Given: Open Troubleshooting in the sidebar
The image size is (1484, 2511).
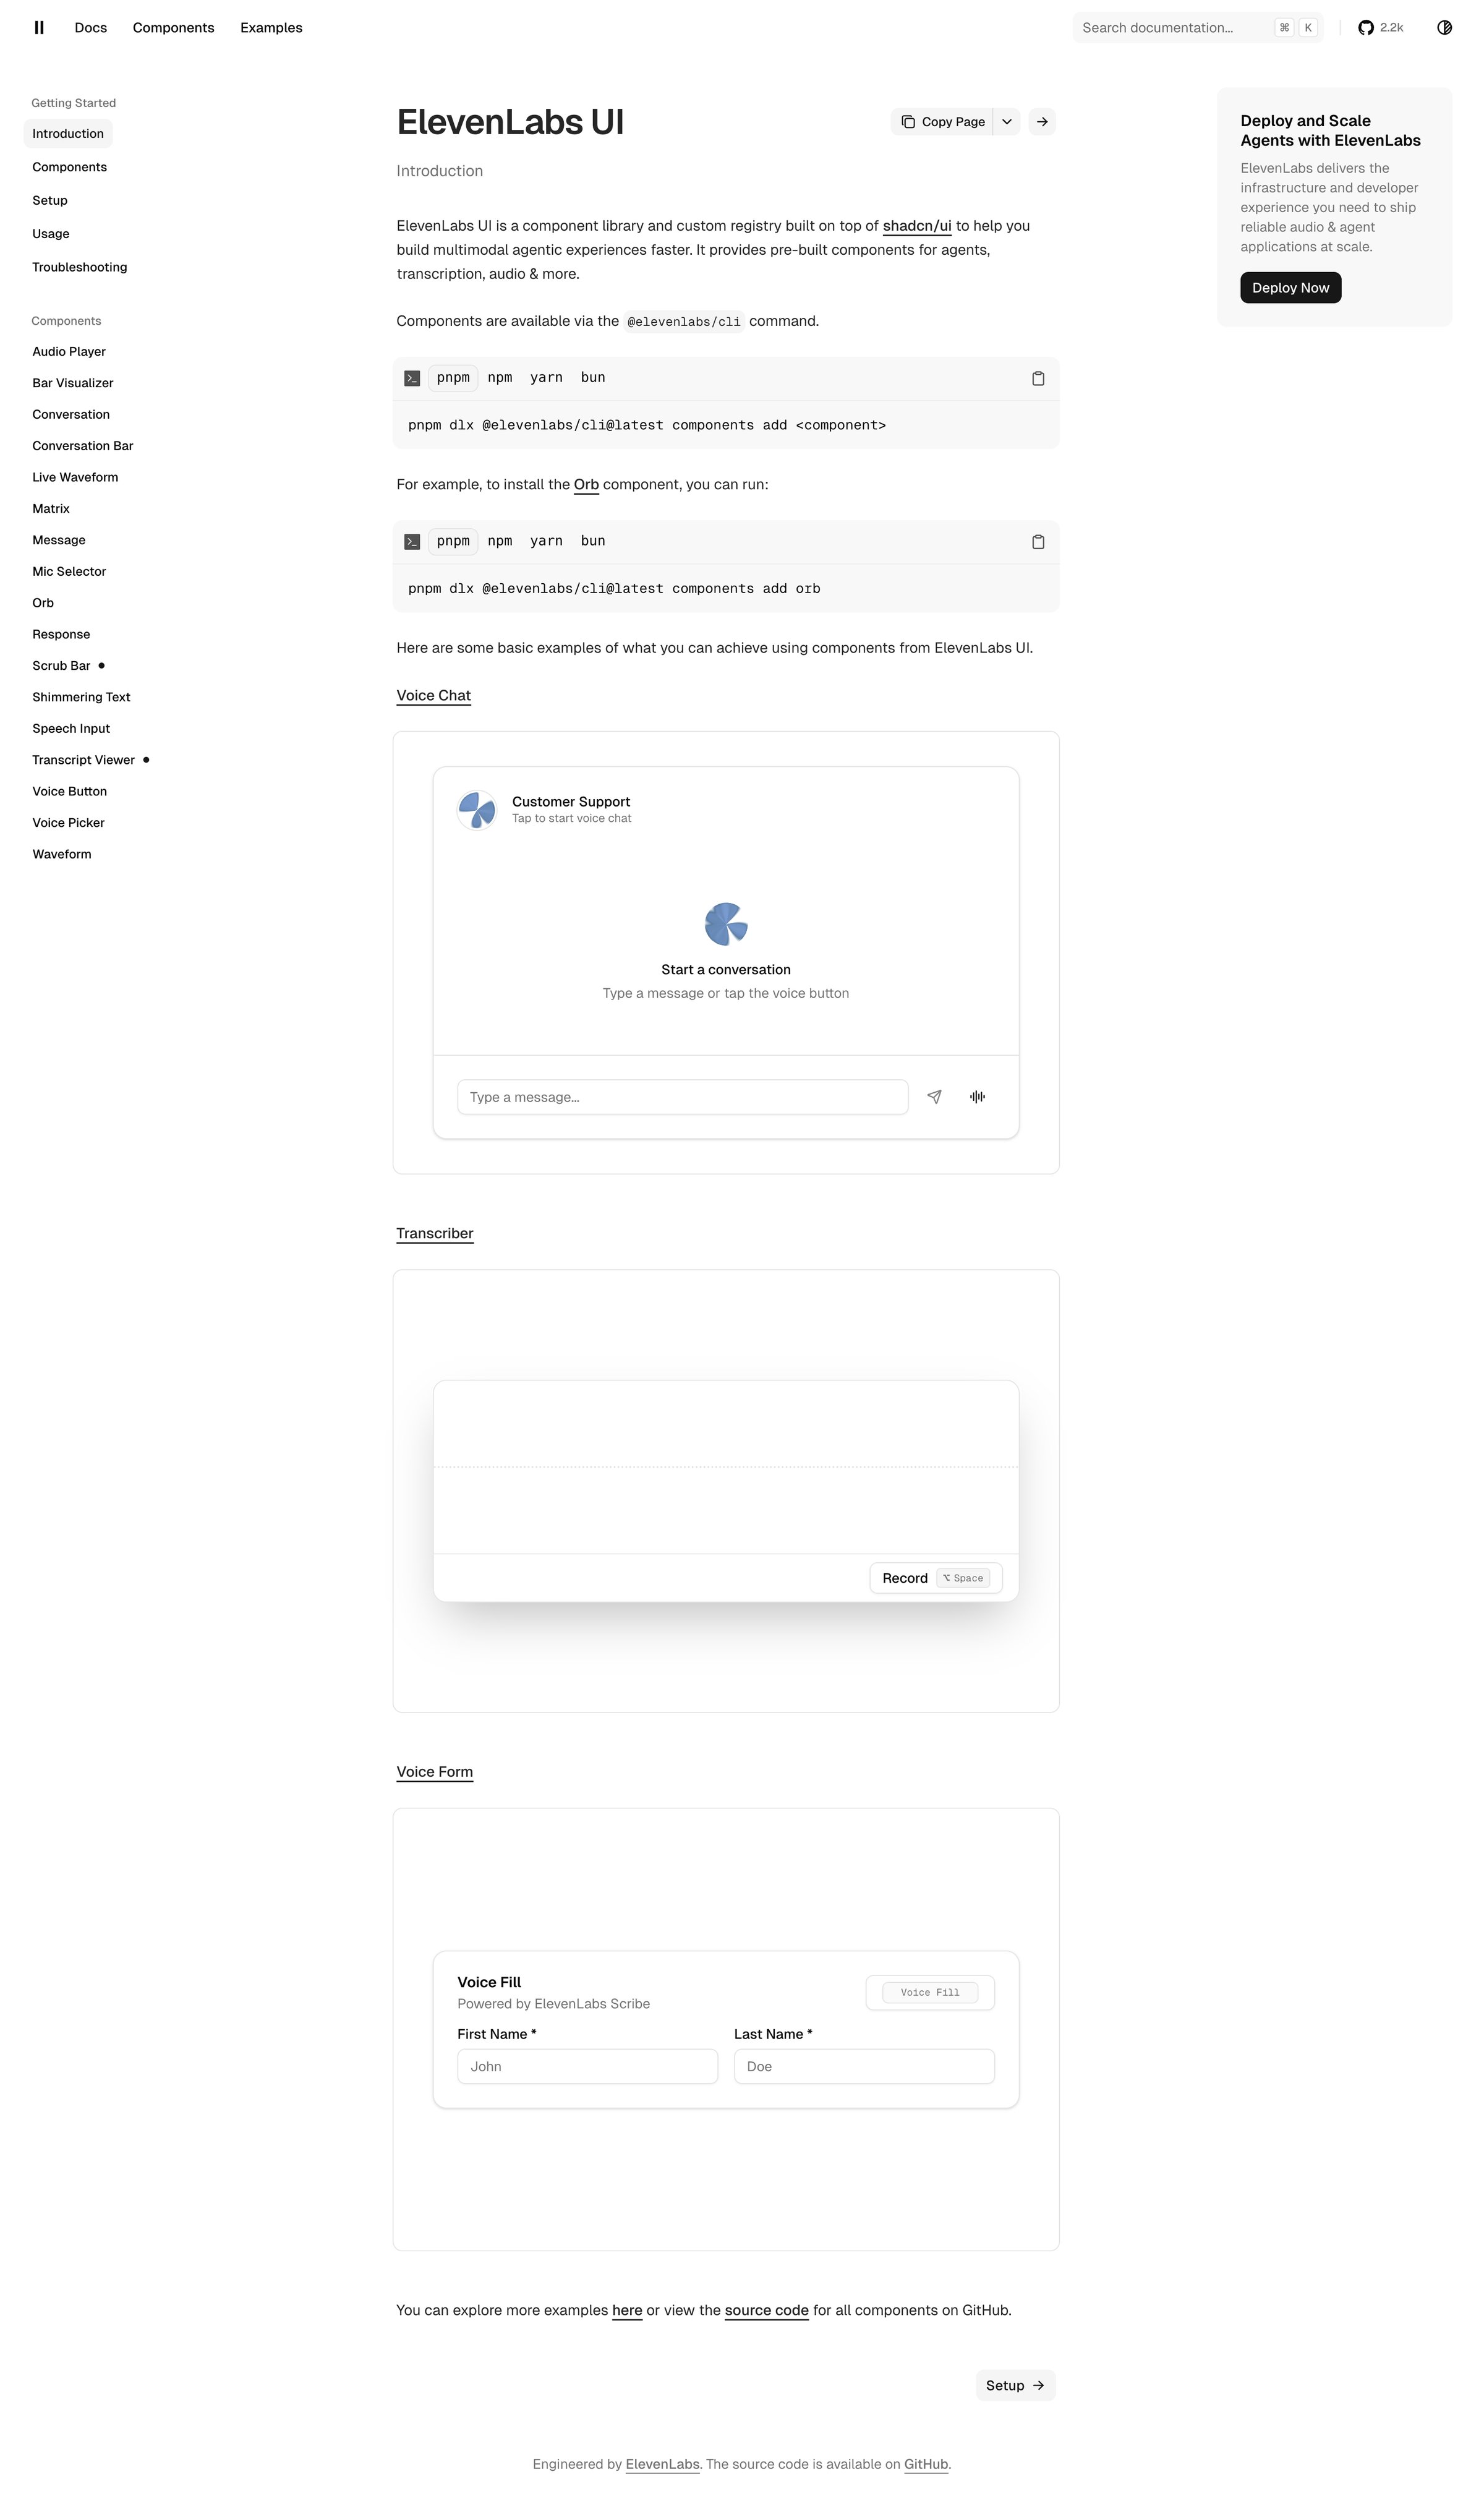Looking at the screenshot, I should pos(80,267).
